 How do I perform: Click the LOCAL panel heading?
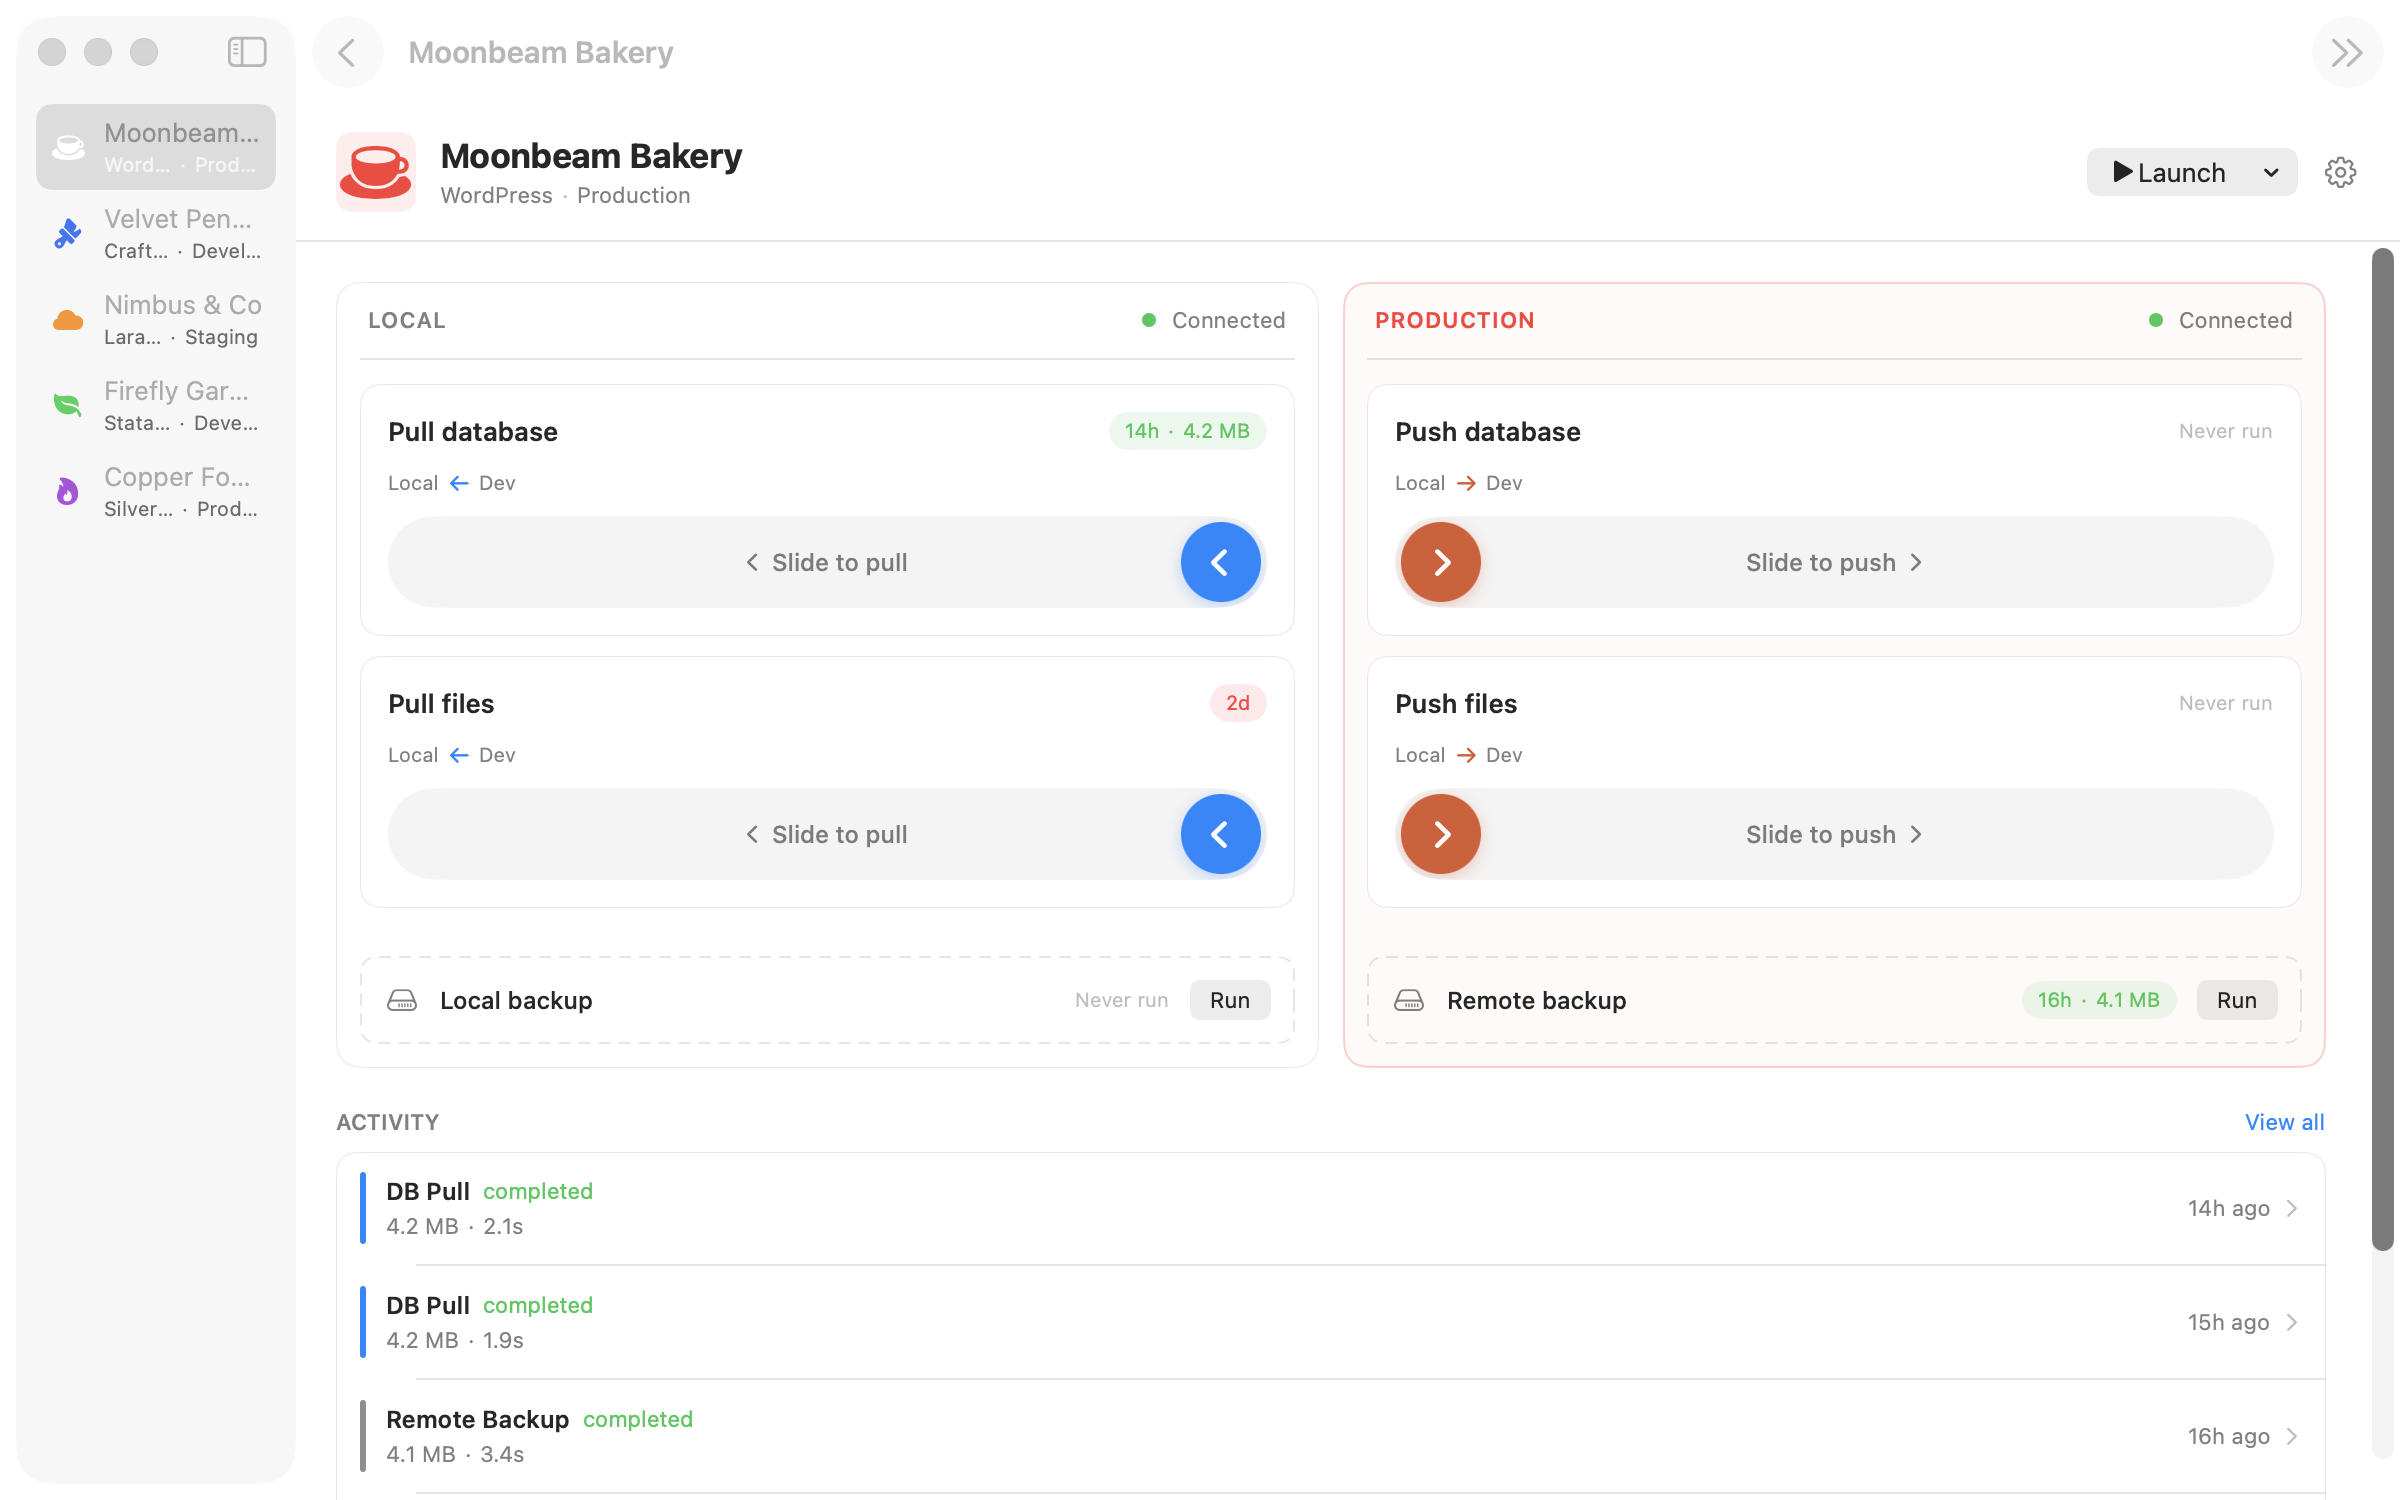(406, 320)
